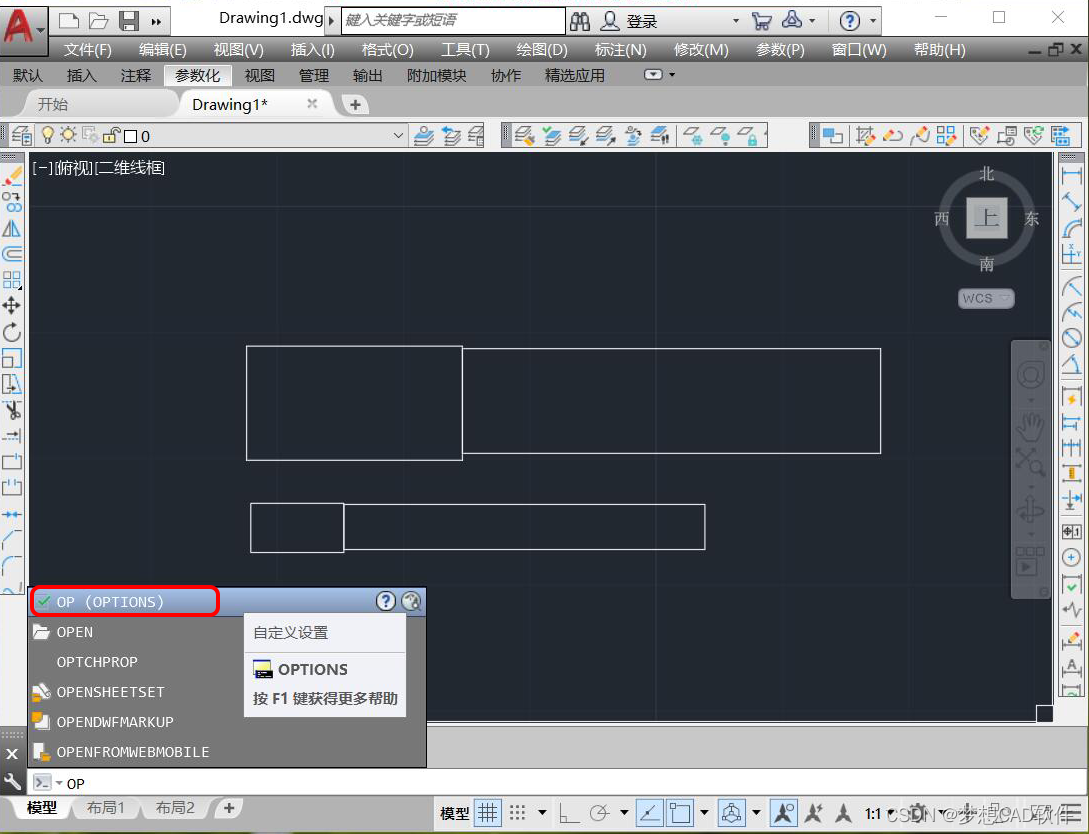
Task: Click the New drawing icon in title bar
Action: [x=69, y=21]
